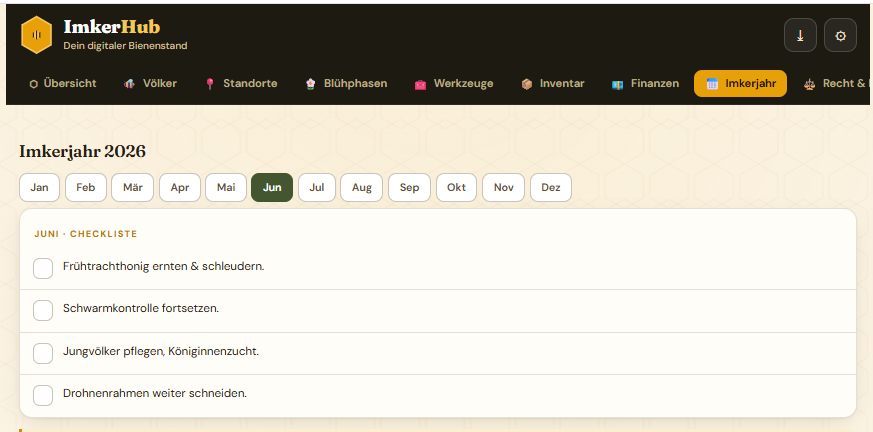This screenshot has width=873, height=432.
Task: Click the pin icon beside Standorte
Action: 209,84
